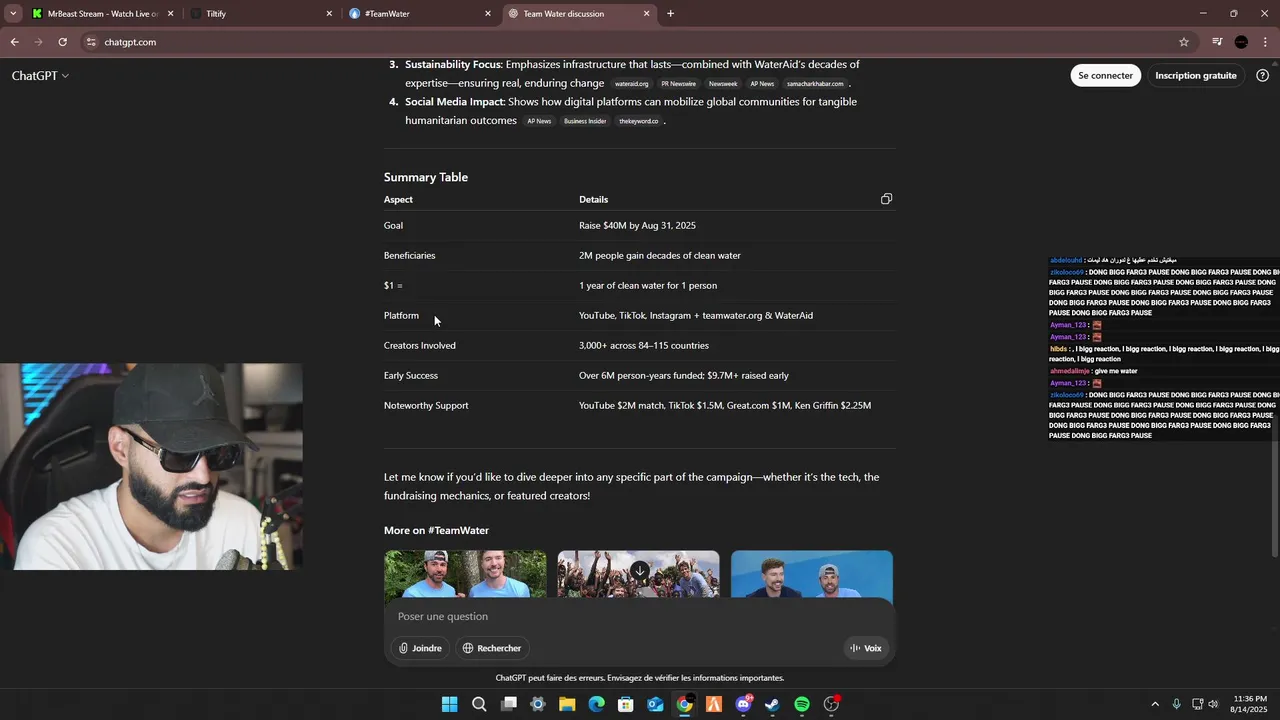Open Windows Start menu
The height and width of the screenshot is (720, 1280).
click(x=449, y=704)
